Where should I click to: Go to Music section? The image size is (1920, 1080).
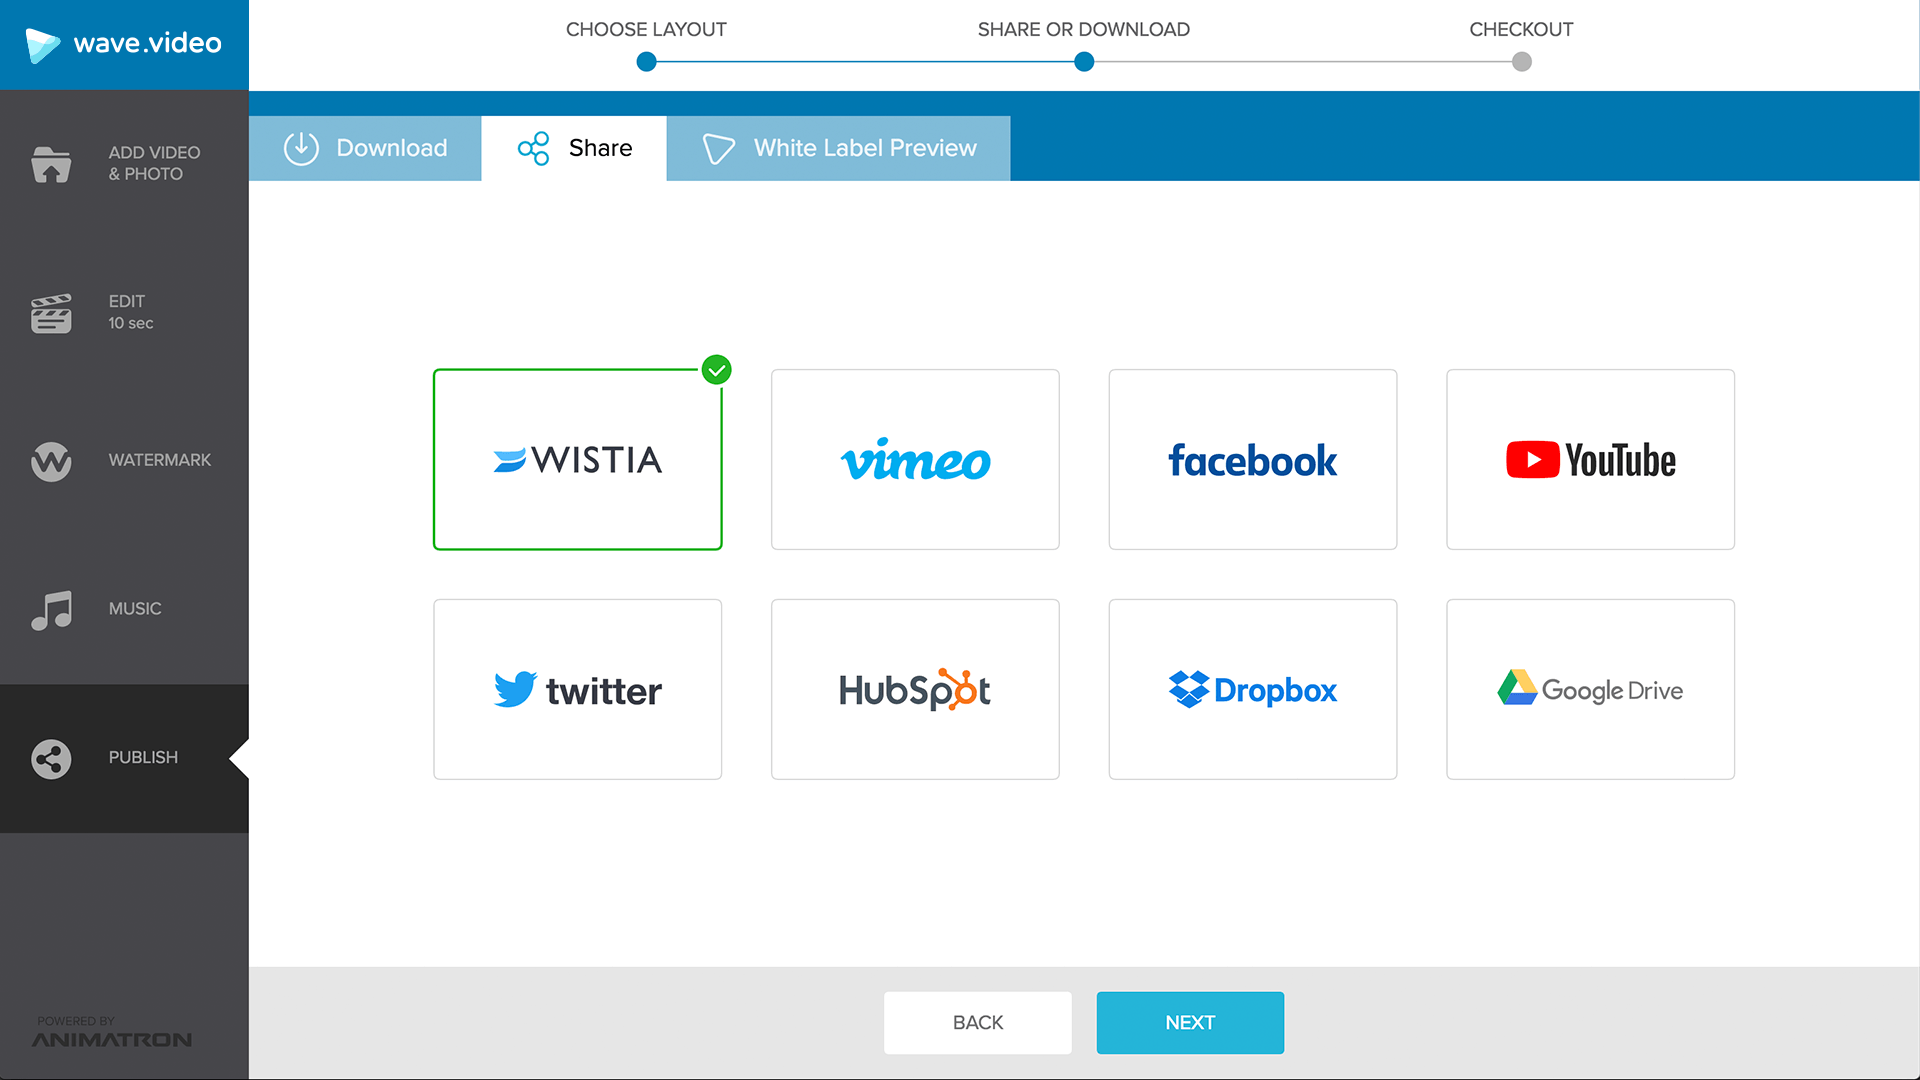124,610
